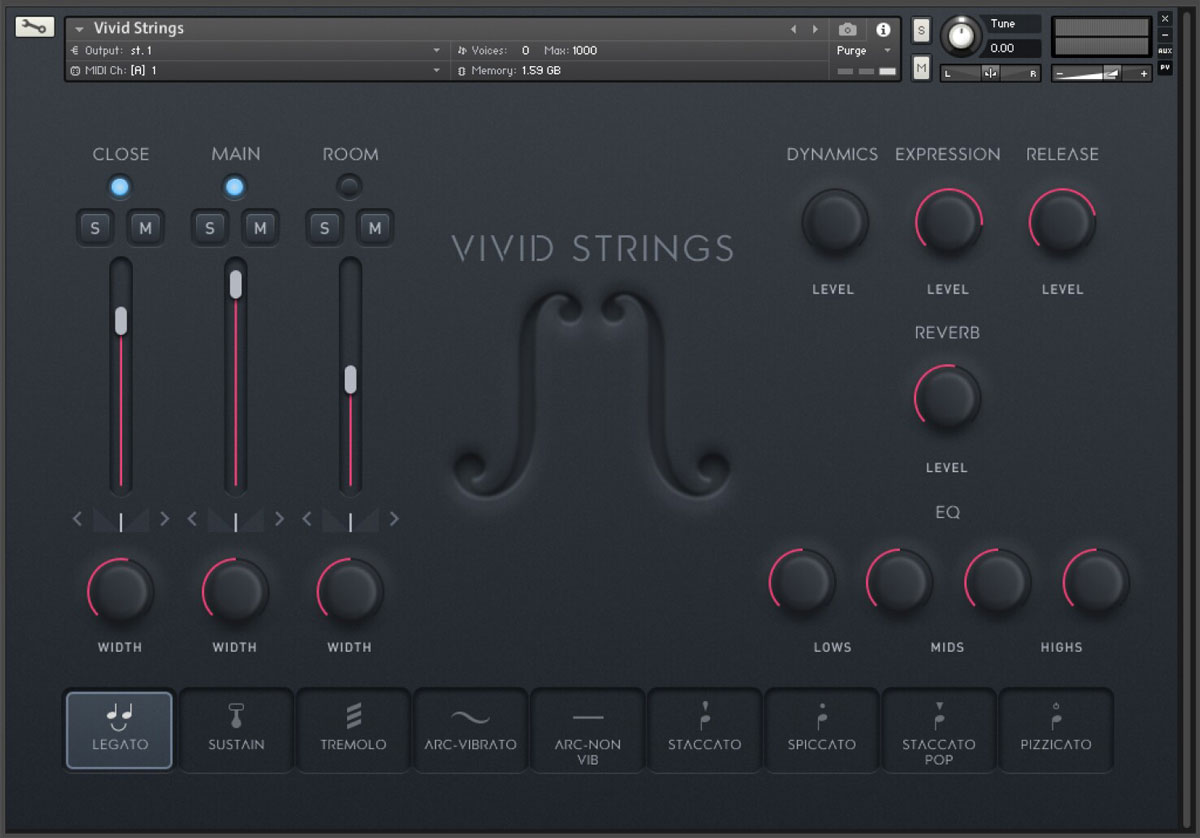Click the MAIN mic volume fader
This screenshot has height=838, width=1200.
point(235,283)
